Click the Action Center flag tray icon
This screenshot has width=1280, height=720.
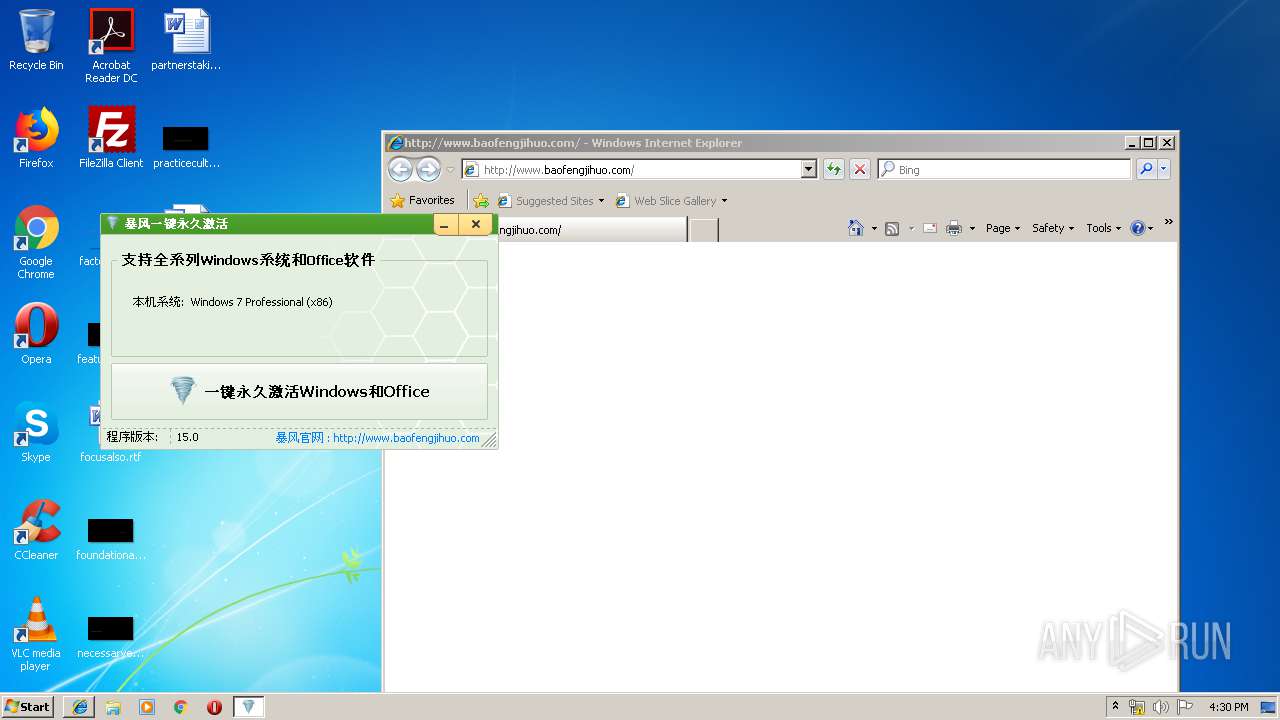[1185, 707]
